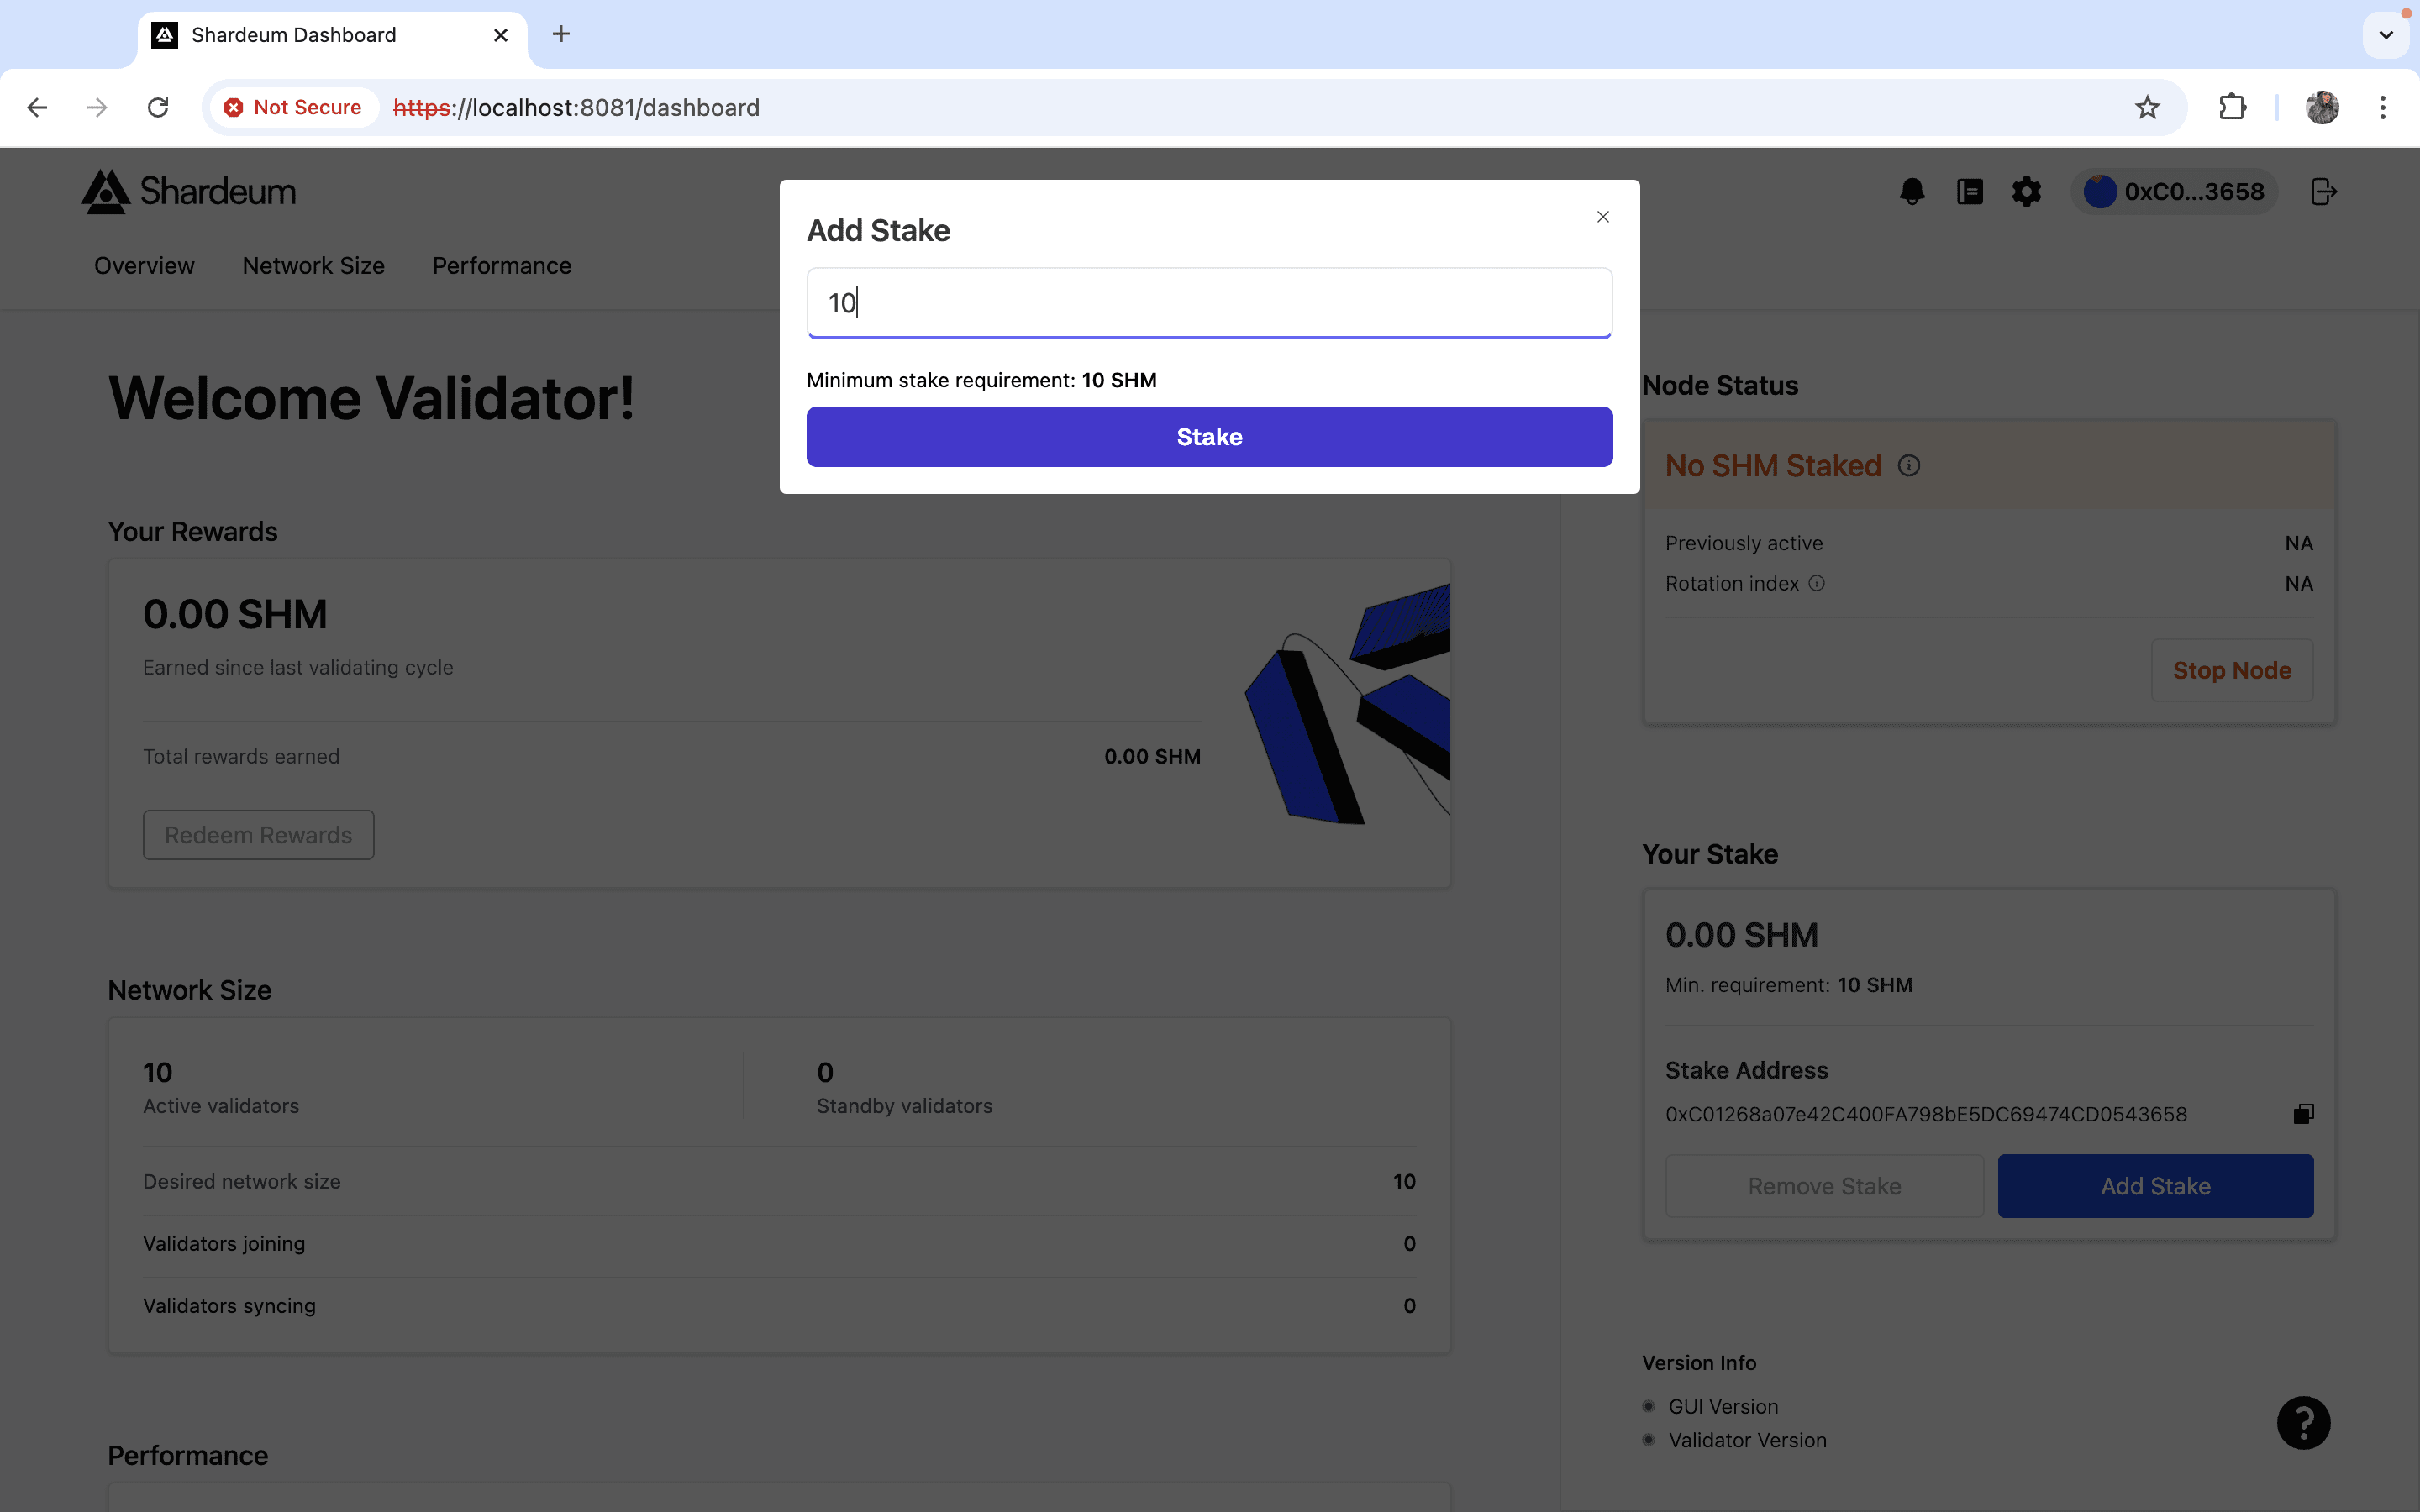Log out using the exit icon
The image size is (2420, 1512).
(2324, 192)
